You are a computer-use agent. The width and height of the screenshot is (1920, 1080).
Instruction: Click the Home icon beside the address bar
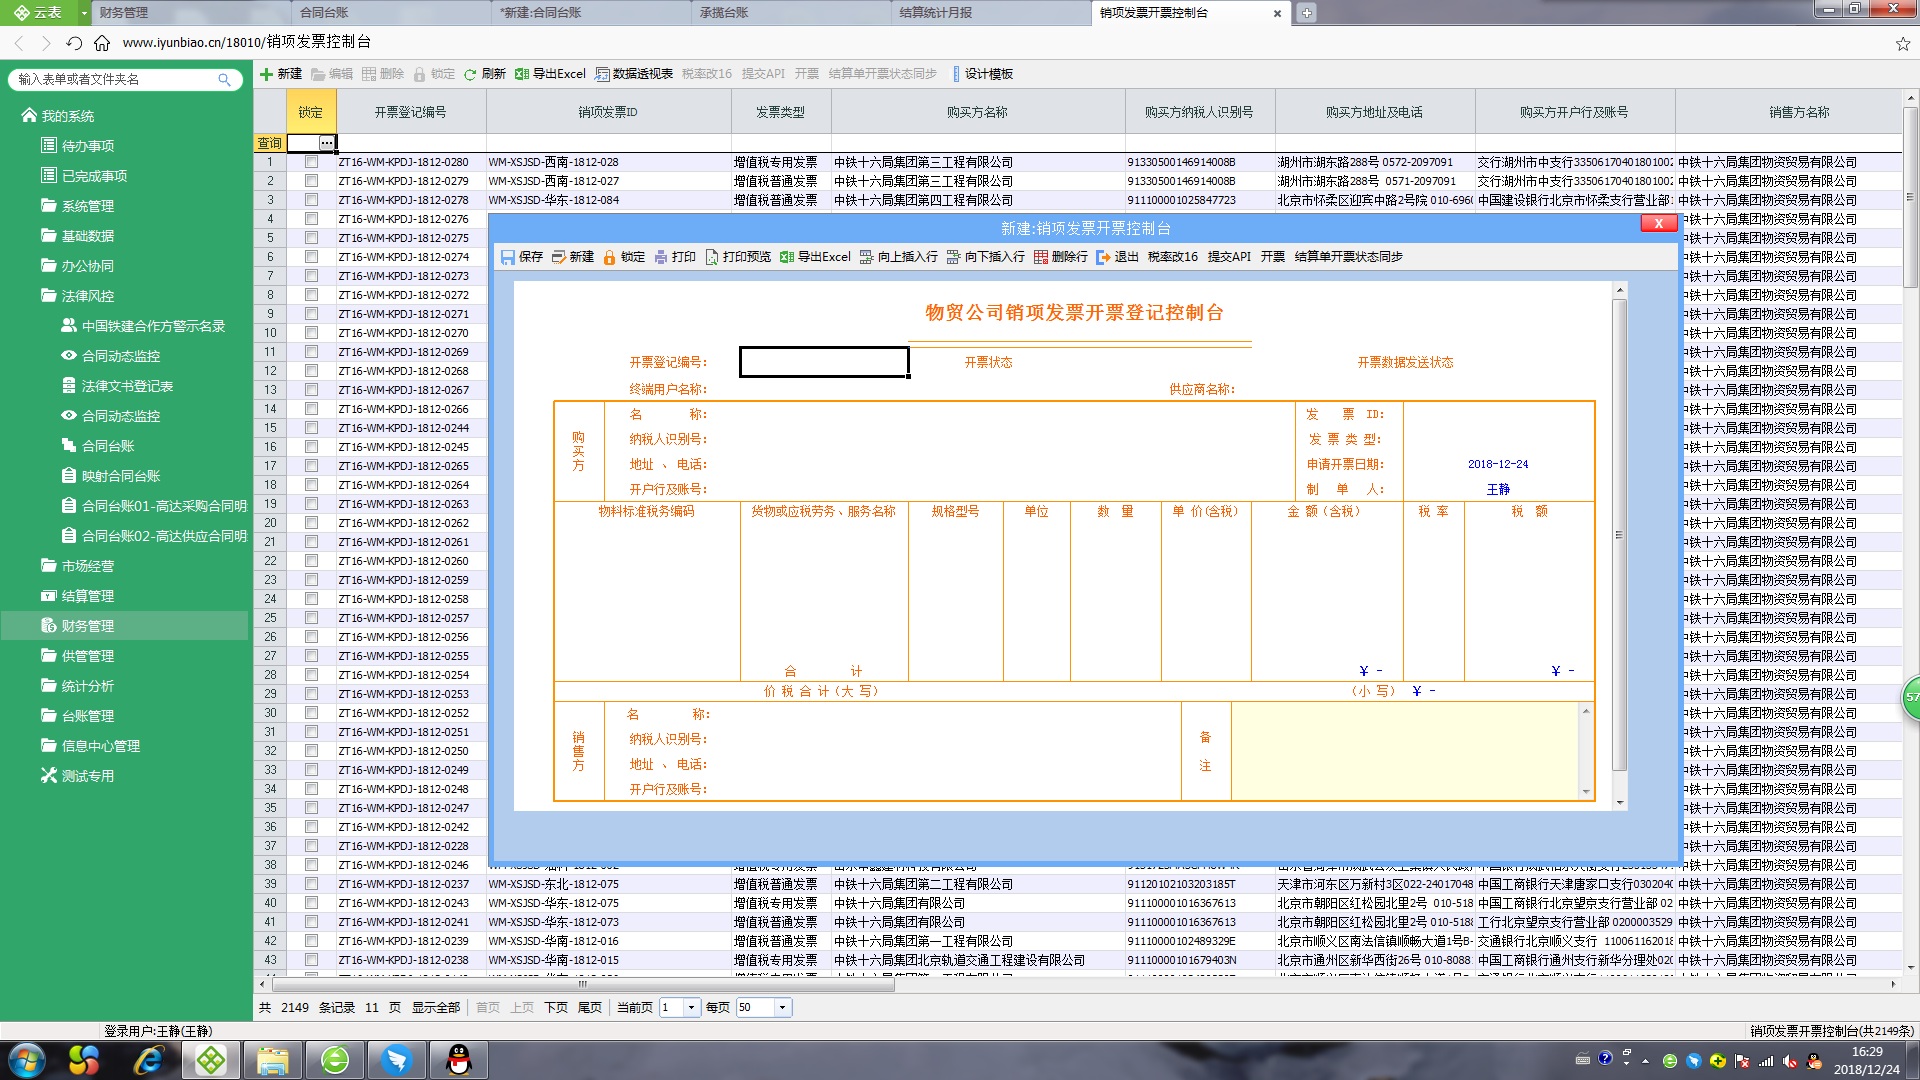(x=102, y=43)
